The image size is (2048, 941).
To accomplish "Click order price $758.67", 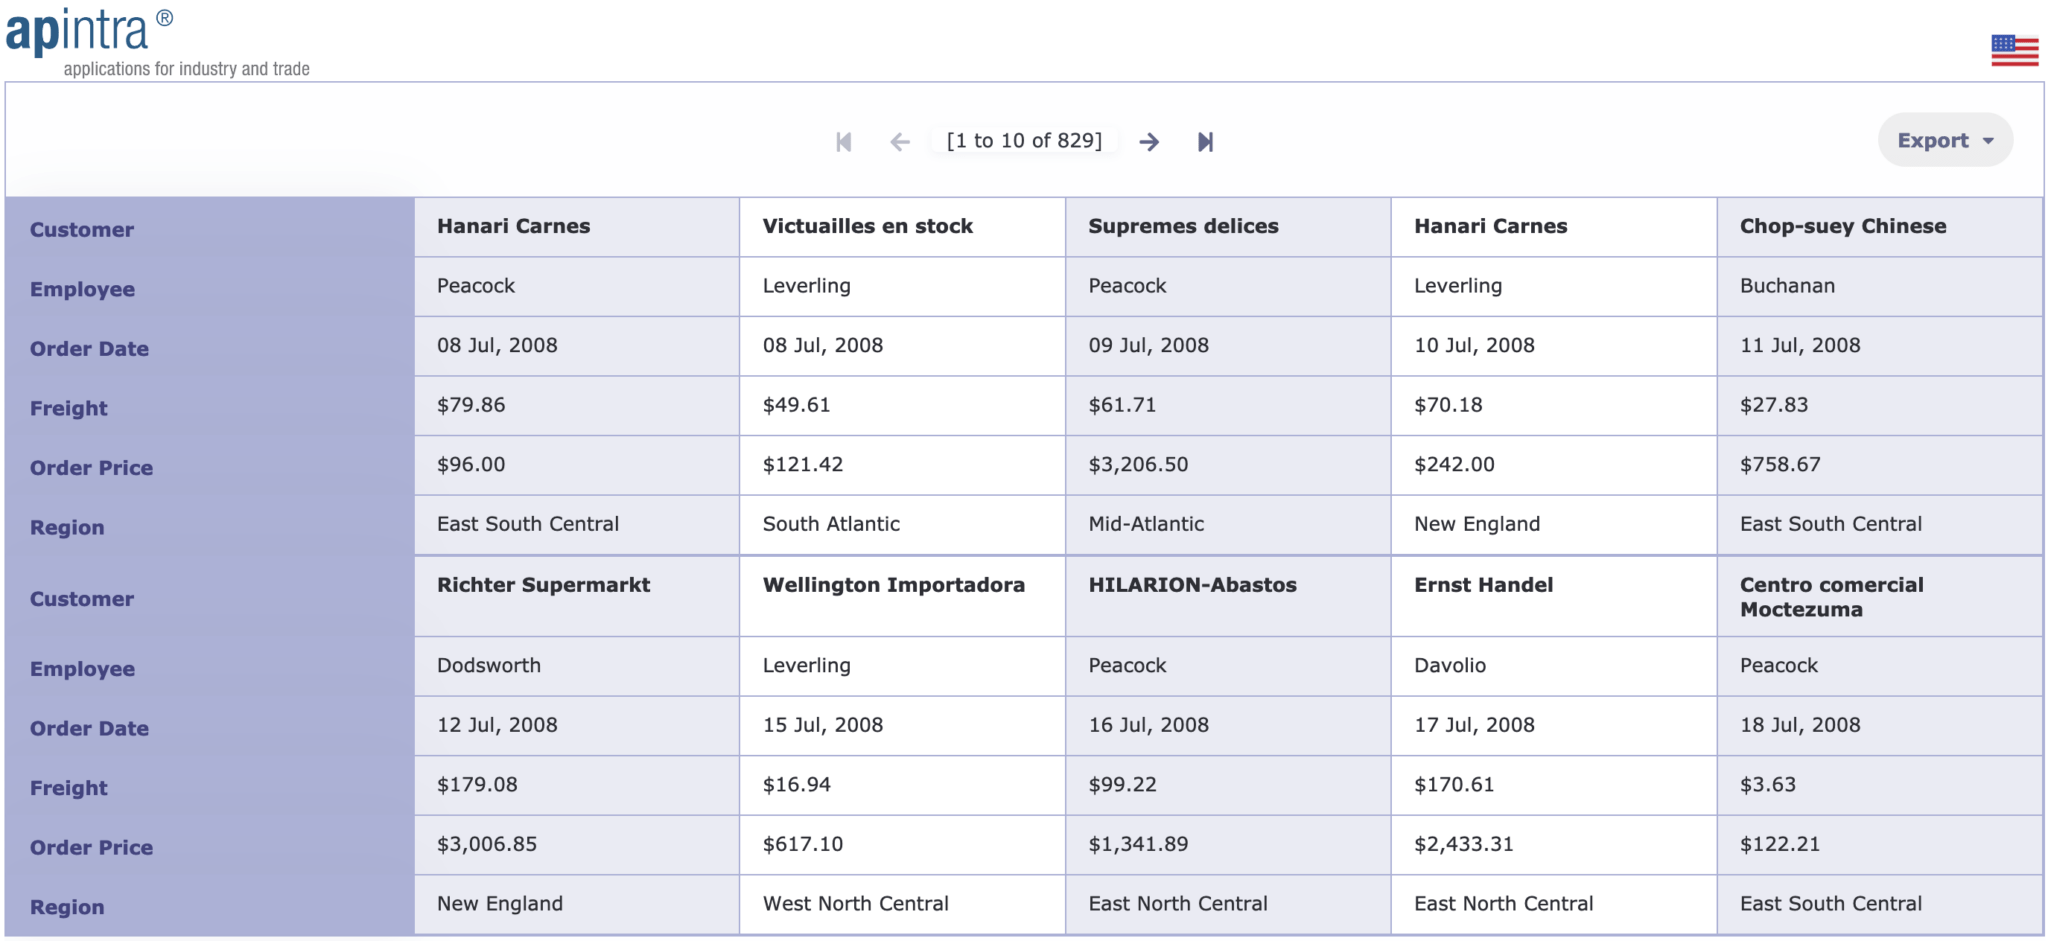I will (x=1780, y=465).
